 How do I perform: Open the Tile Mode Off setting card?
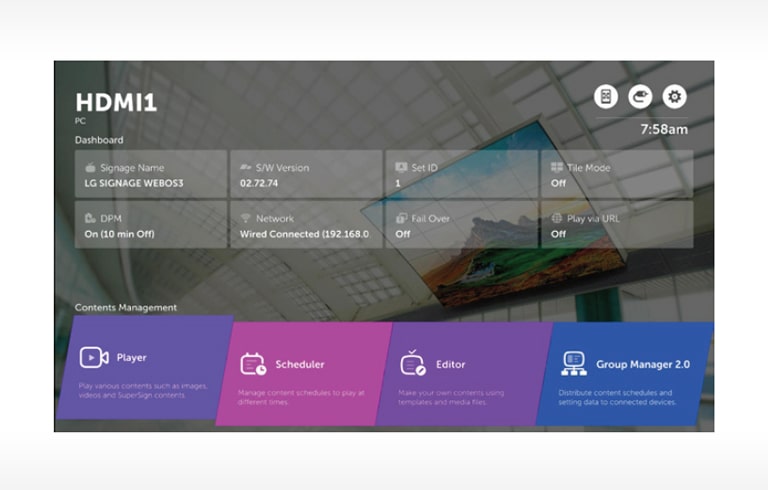coord(617,175)
